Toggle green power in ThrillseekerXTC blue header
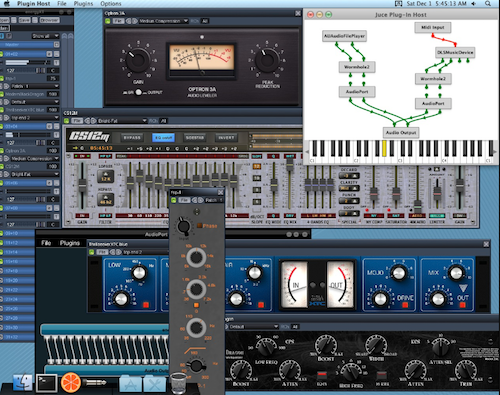 91,252
